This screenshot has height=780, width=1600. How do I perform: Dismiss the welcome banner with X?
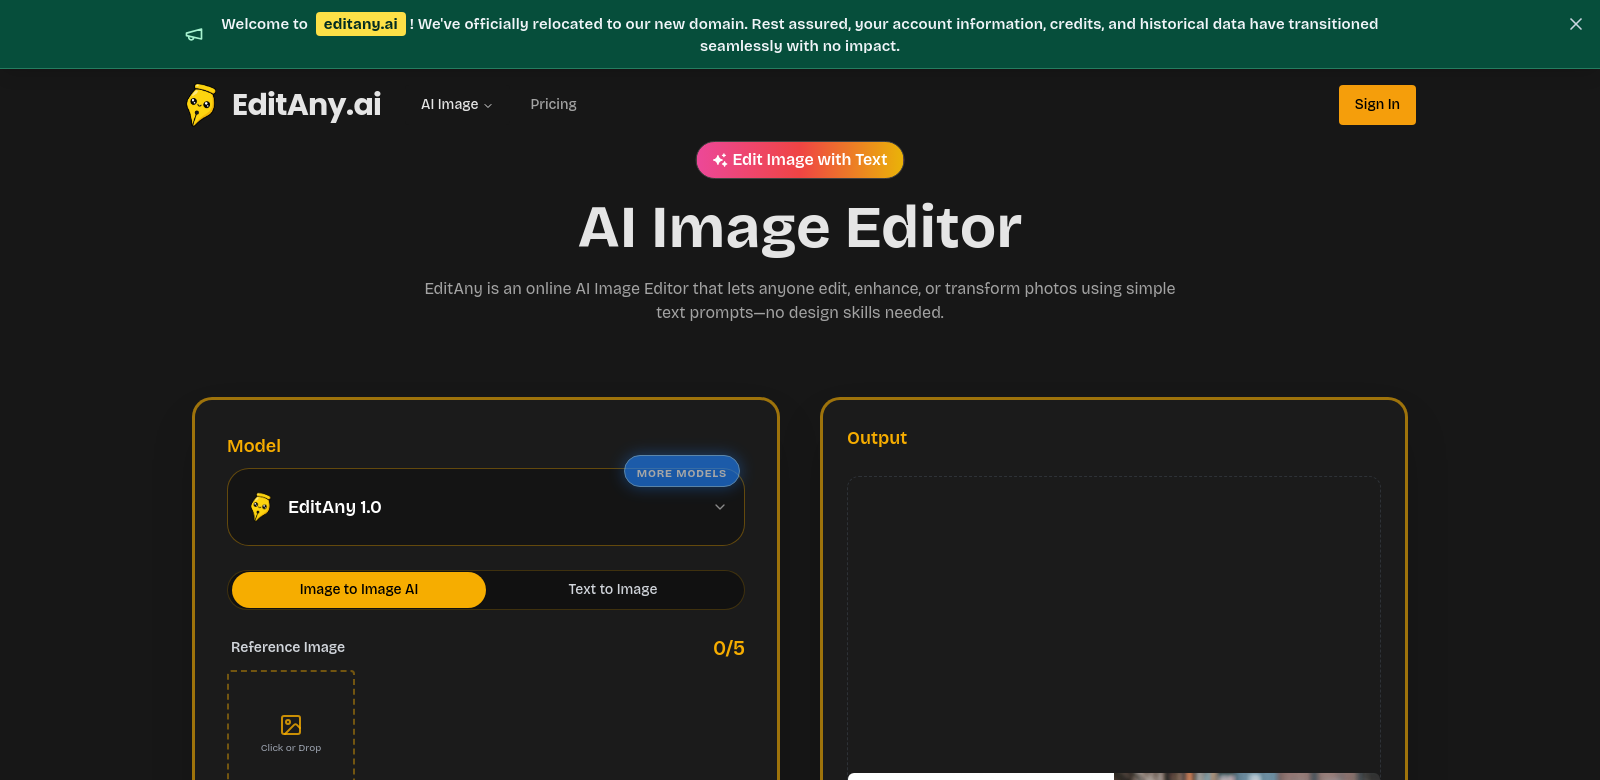1576,24
